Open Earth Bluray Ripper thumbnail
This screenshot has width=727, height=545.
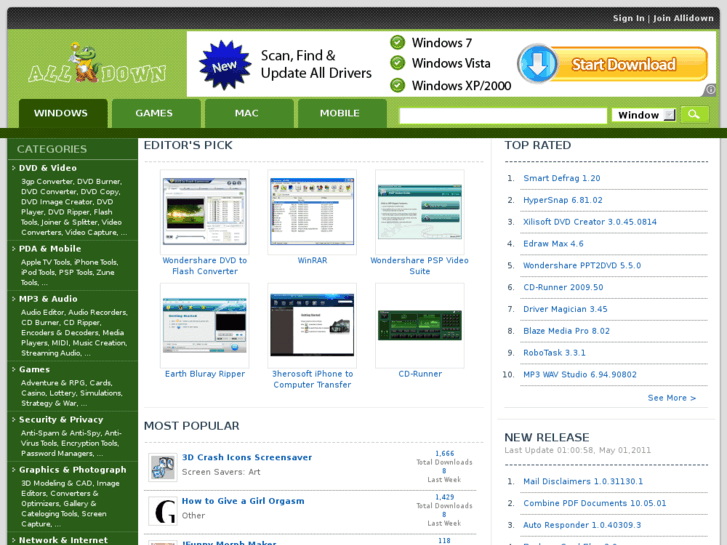tap(204, 325)
